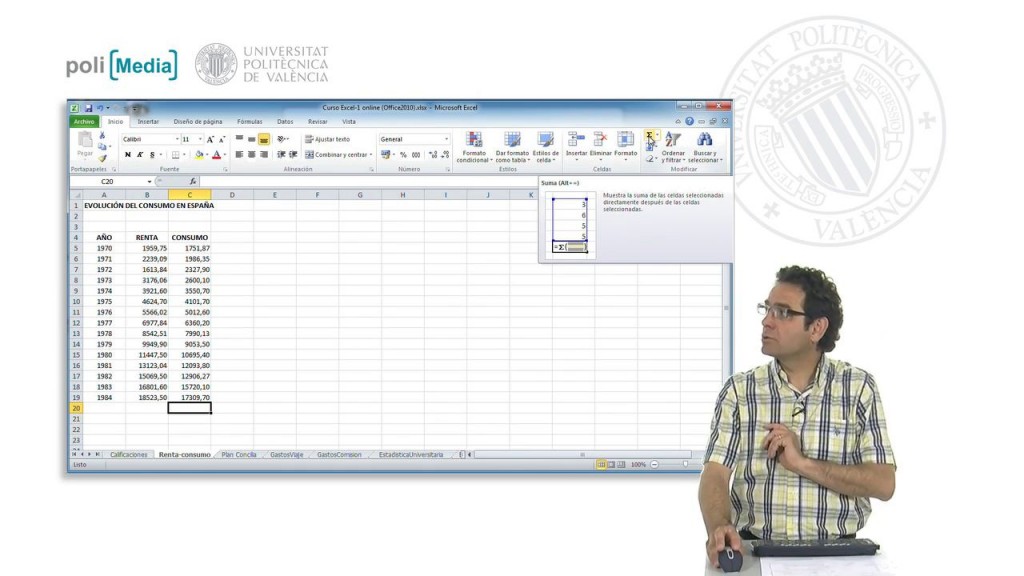1024x576 pixels.
Task: Click the Insertar cells icon
Action: pyautogui.click(x=576, y=145)
